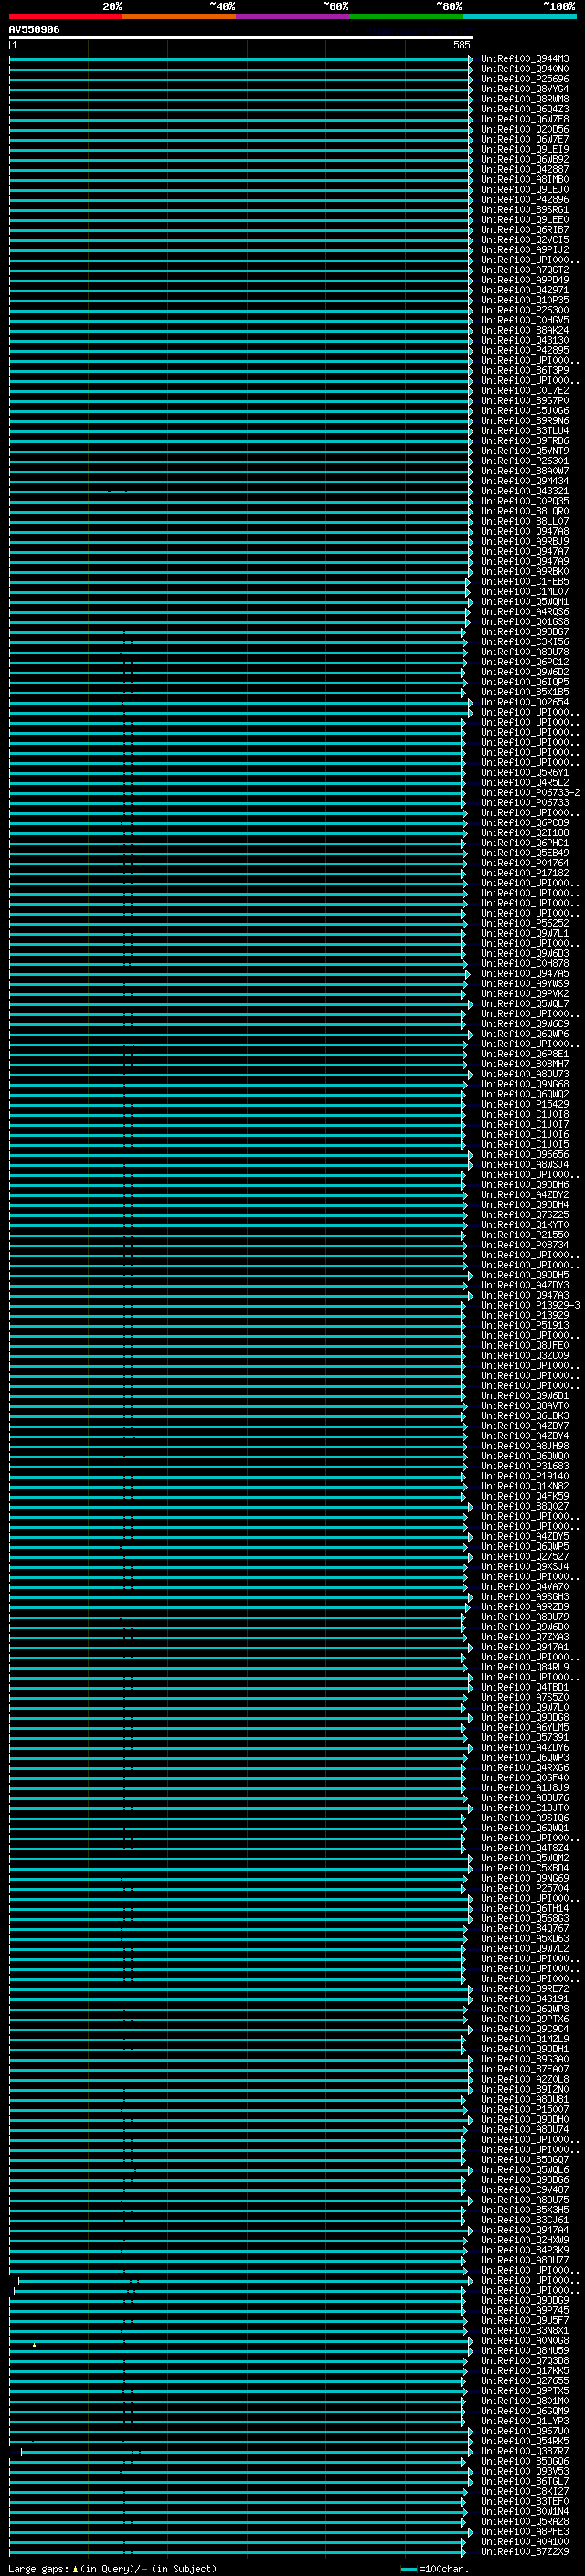585x2576 pixels.
Task: Open hit UniRef100_B0BMH7
Action: tap(525, 1064)
